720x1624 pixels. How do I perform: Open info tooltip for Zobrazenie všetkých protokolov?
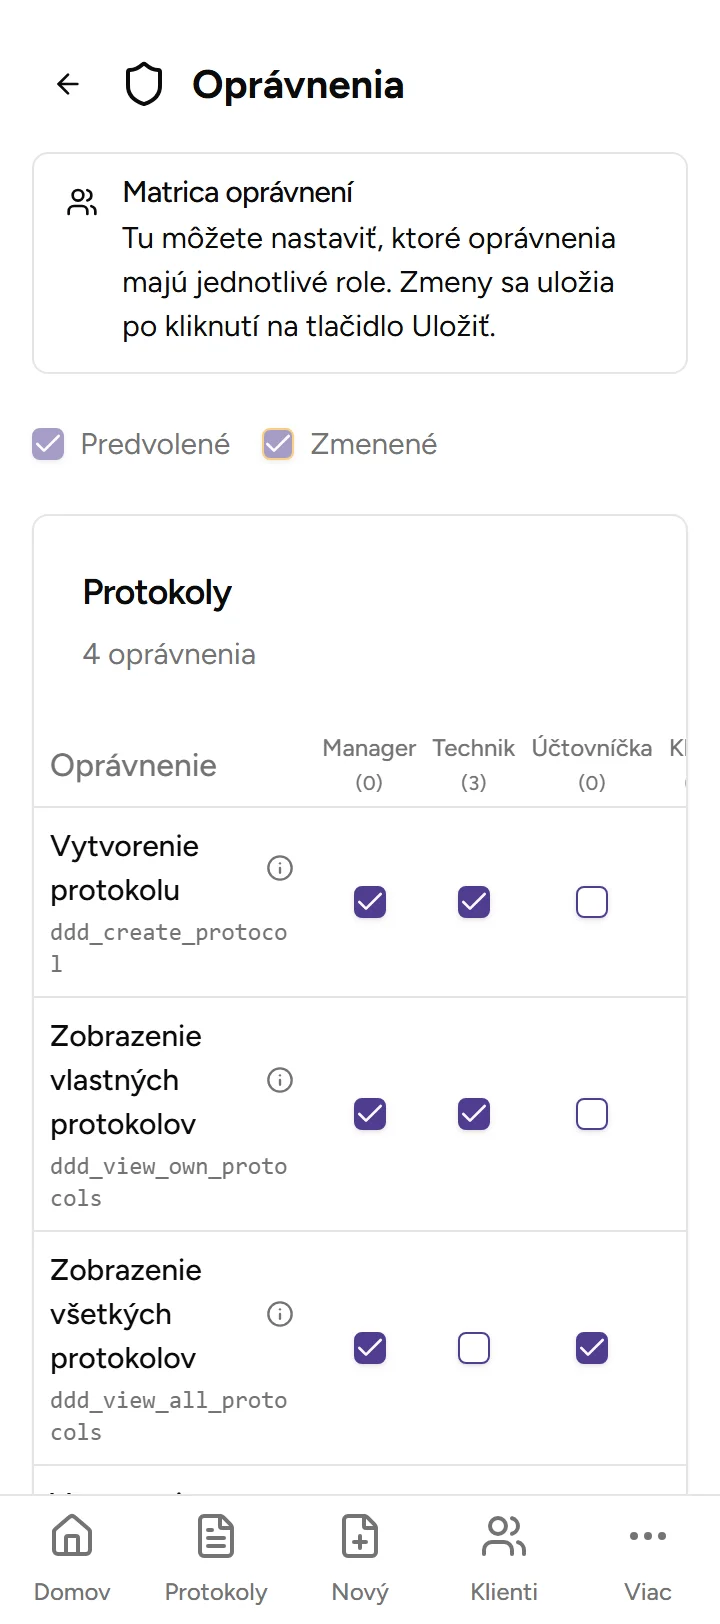280,1314
